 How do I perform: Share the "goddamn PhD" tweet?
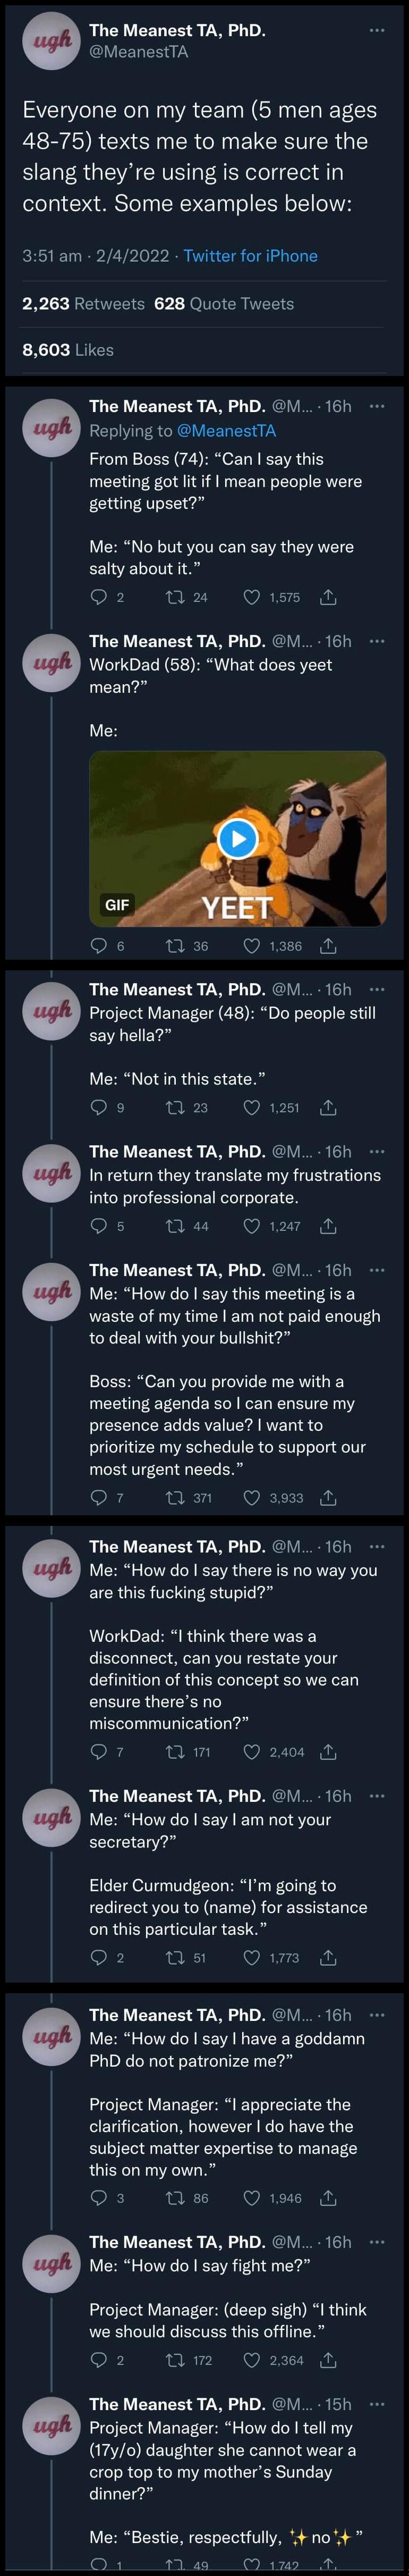[x=328, y=2197]
